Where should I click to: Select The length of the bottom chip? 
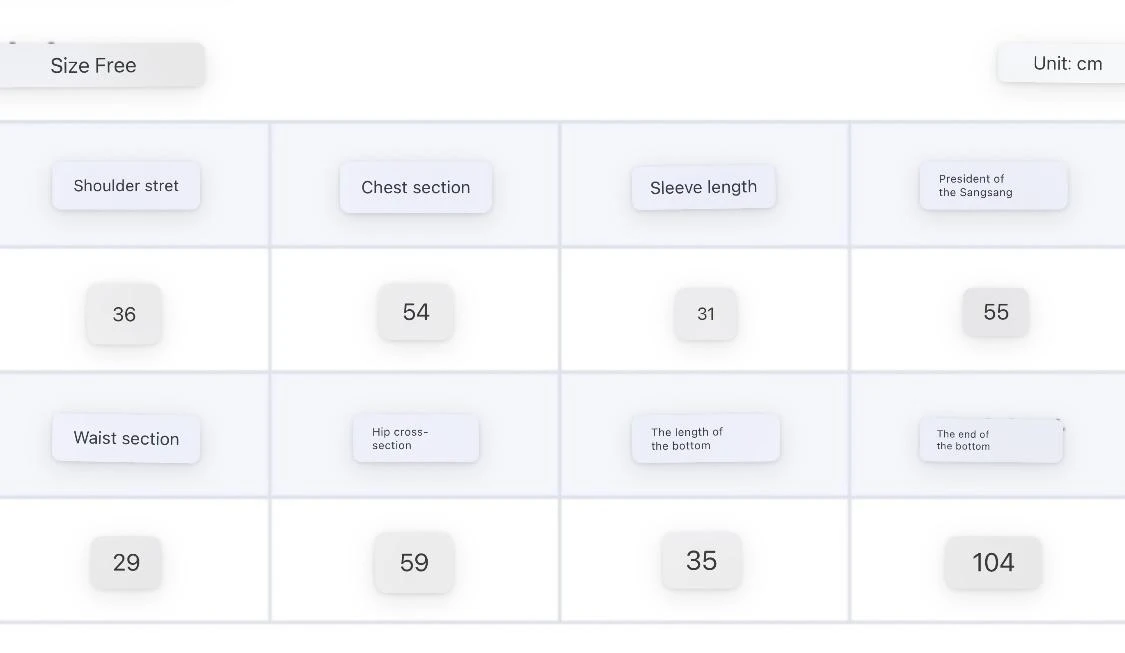pyautogui.click(x=705, y=439)
